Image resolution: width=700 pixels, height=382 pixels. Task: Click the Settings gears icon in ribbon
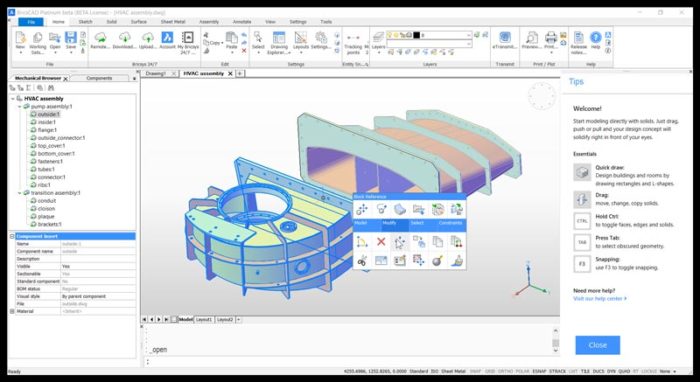coord(321,37)
